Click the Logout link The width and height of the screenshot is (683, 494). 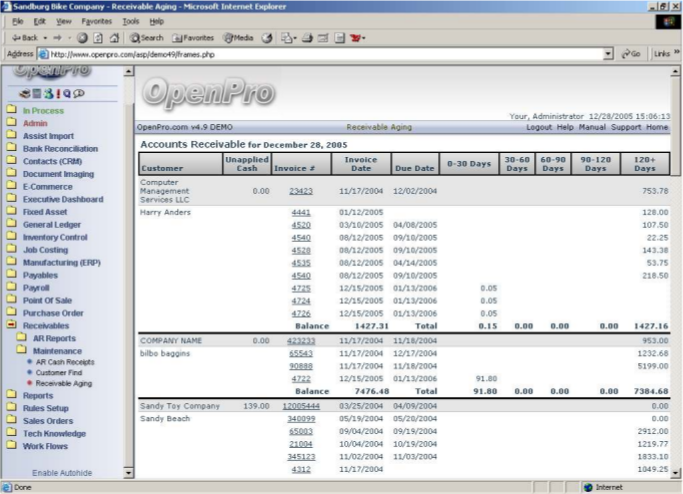pyautogui.click(x=539, y=127)
